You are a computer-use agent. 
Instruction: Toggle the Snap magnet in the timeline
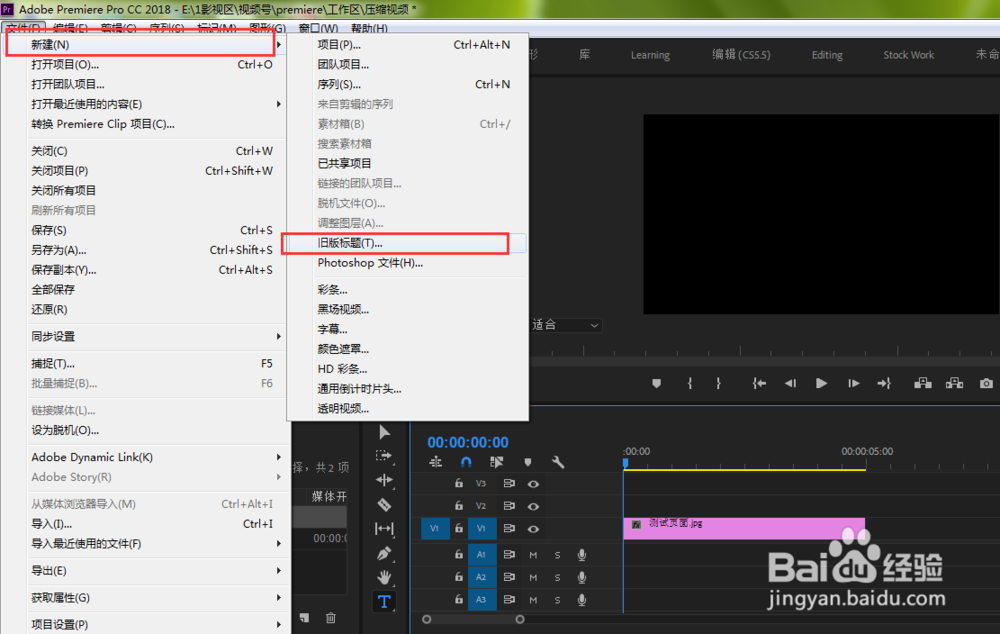[x=466, y=462]
